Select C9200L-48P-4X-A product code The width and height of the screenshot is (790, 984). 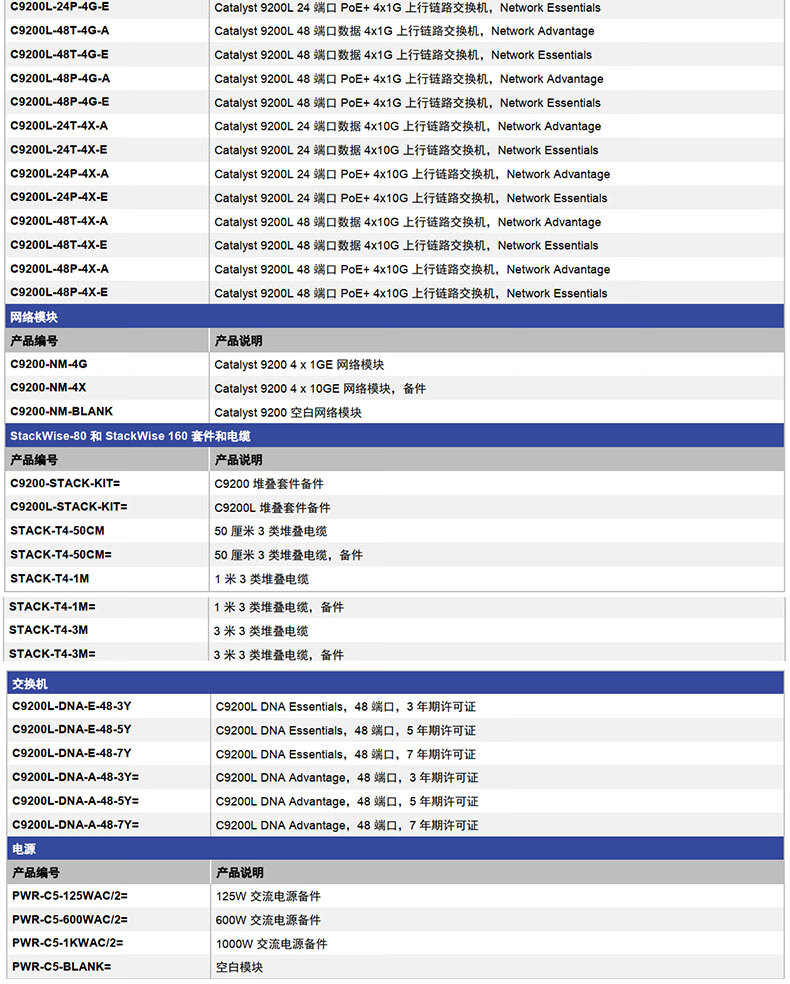[x=60, y=269]
